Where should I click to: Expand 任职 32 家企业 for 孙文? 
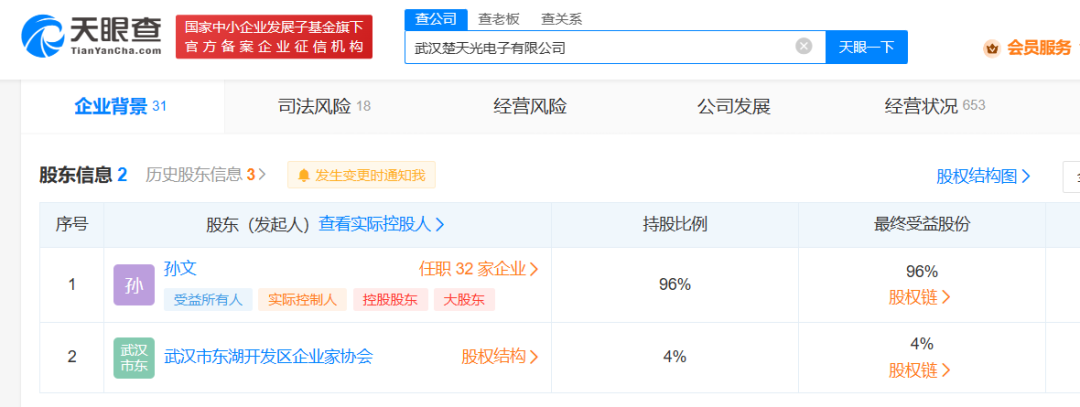(479, 269)
